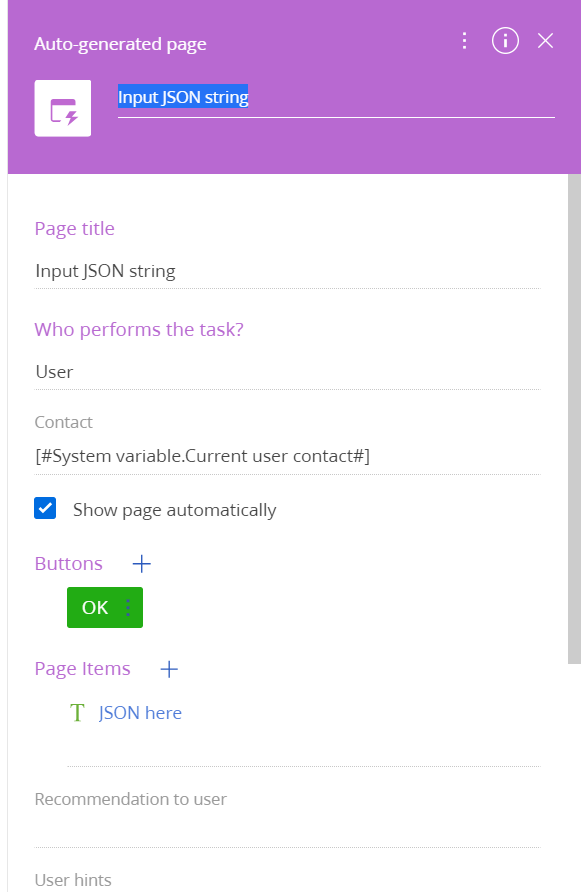Screen dimensions: 581x892
Task: Click the Buttons section label
Action: [68, 564]
